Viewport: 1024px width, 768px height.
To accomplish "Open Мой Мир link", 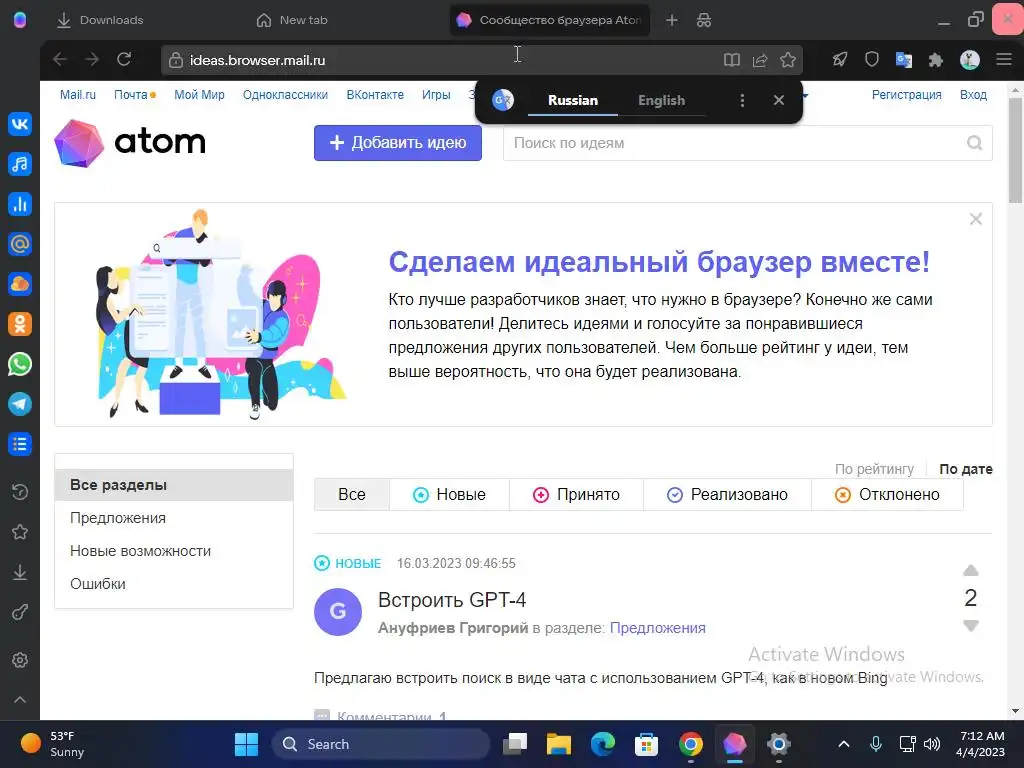I will point(199,95).
